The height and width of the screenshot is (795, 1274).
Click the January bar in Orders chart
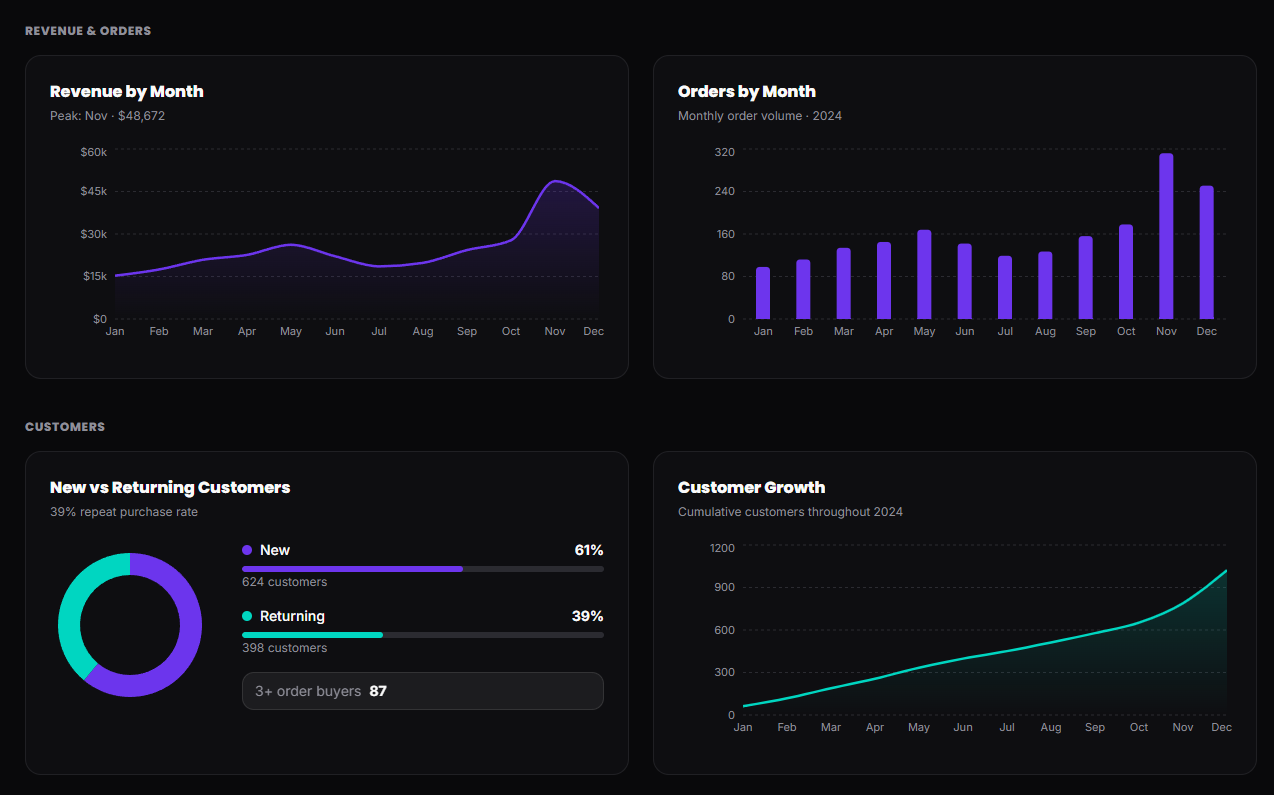(x=763, y=293)
